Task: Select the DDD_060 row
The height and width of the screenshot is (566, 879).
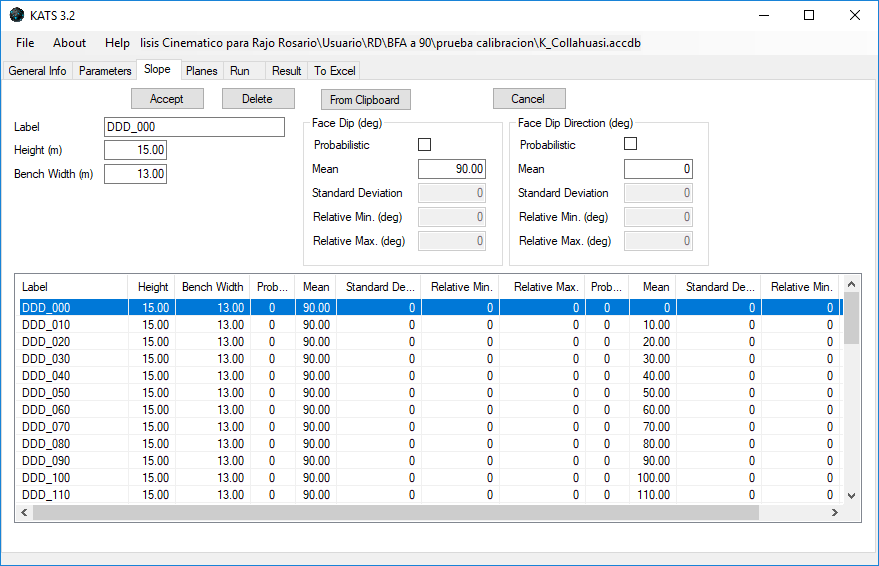Action: [431, 410]
